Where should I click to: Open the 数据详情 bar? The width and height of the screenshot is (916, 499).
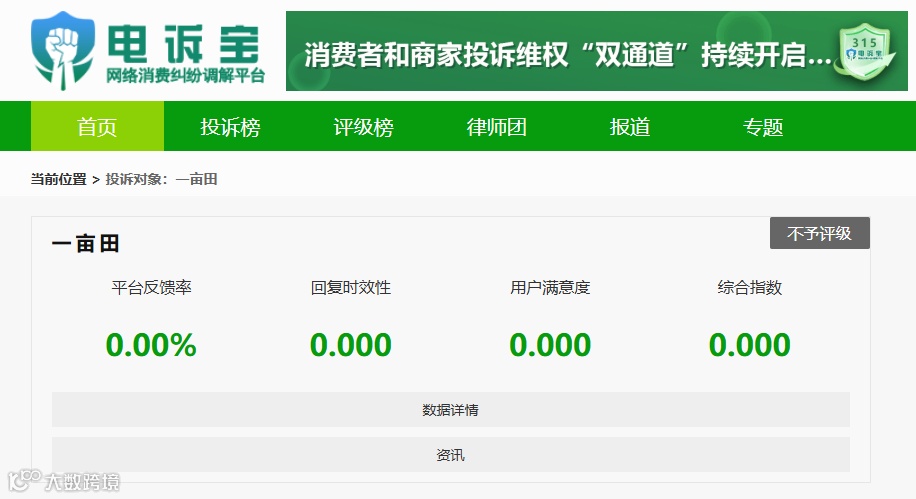[450, 410]
